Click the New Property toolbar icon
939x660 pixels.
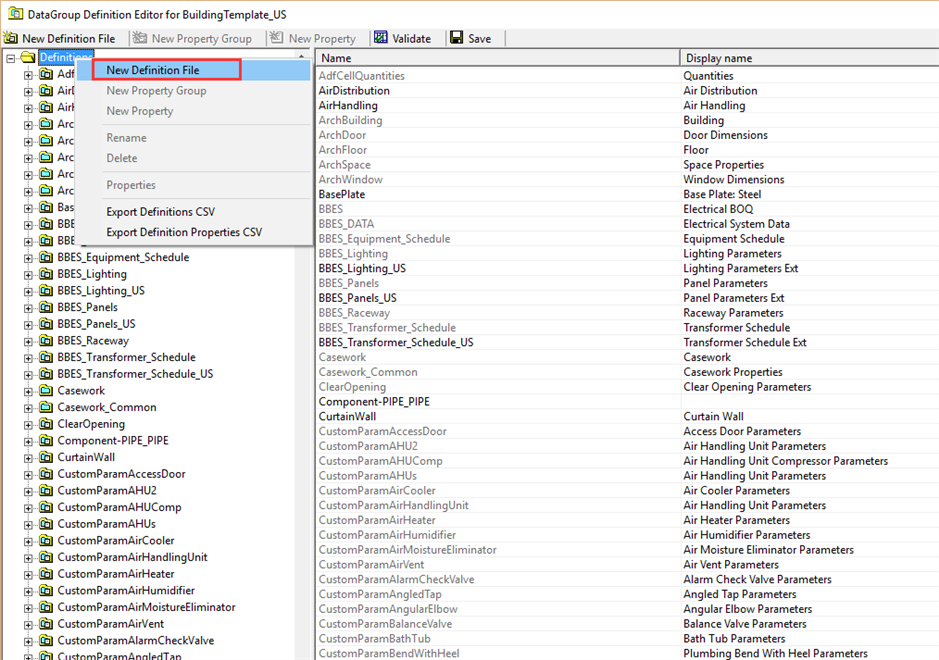tap(276, 38)
